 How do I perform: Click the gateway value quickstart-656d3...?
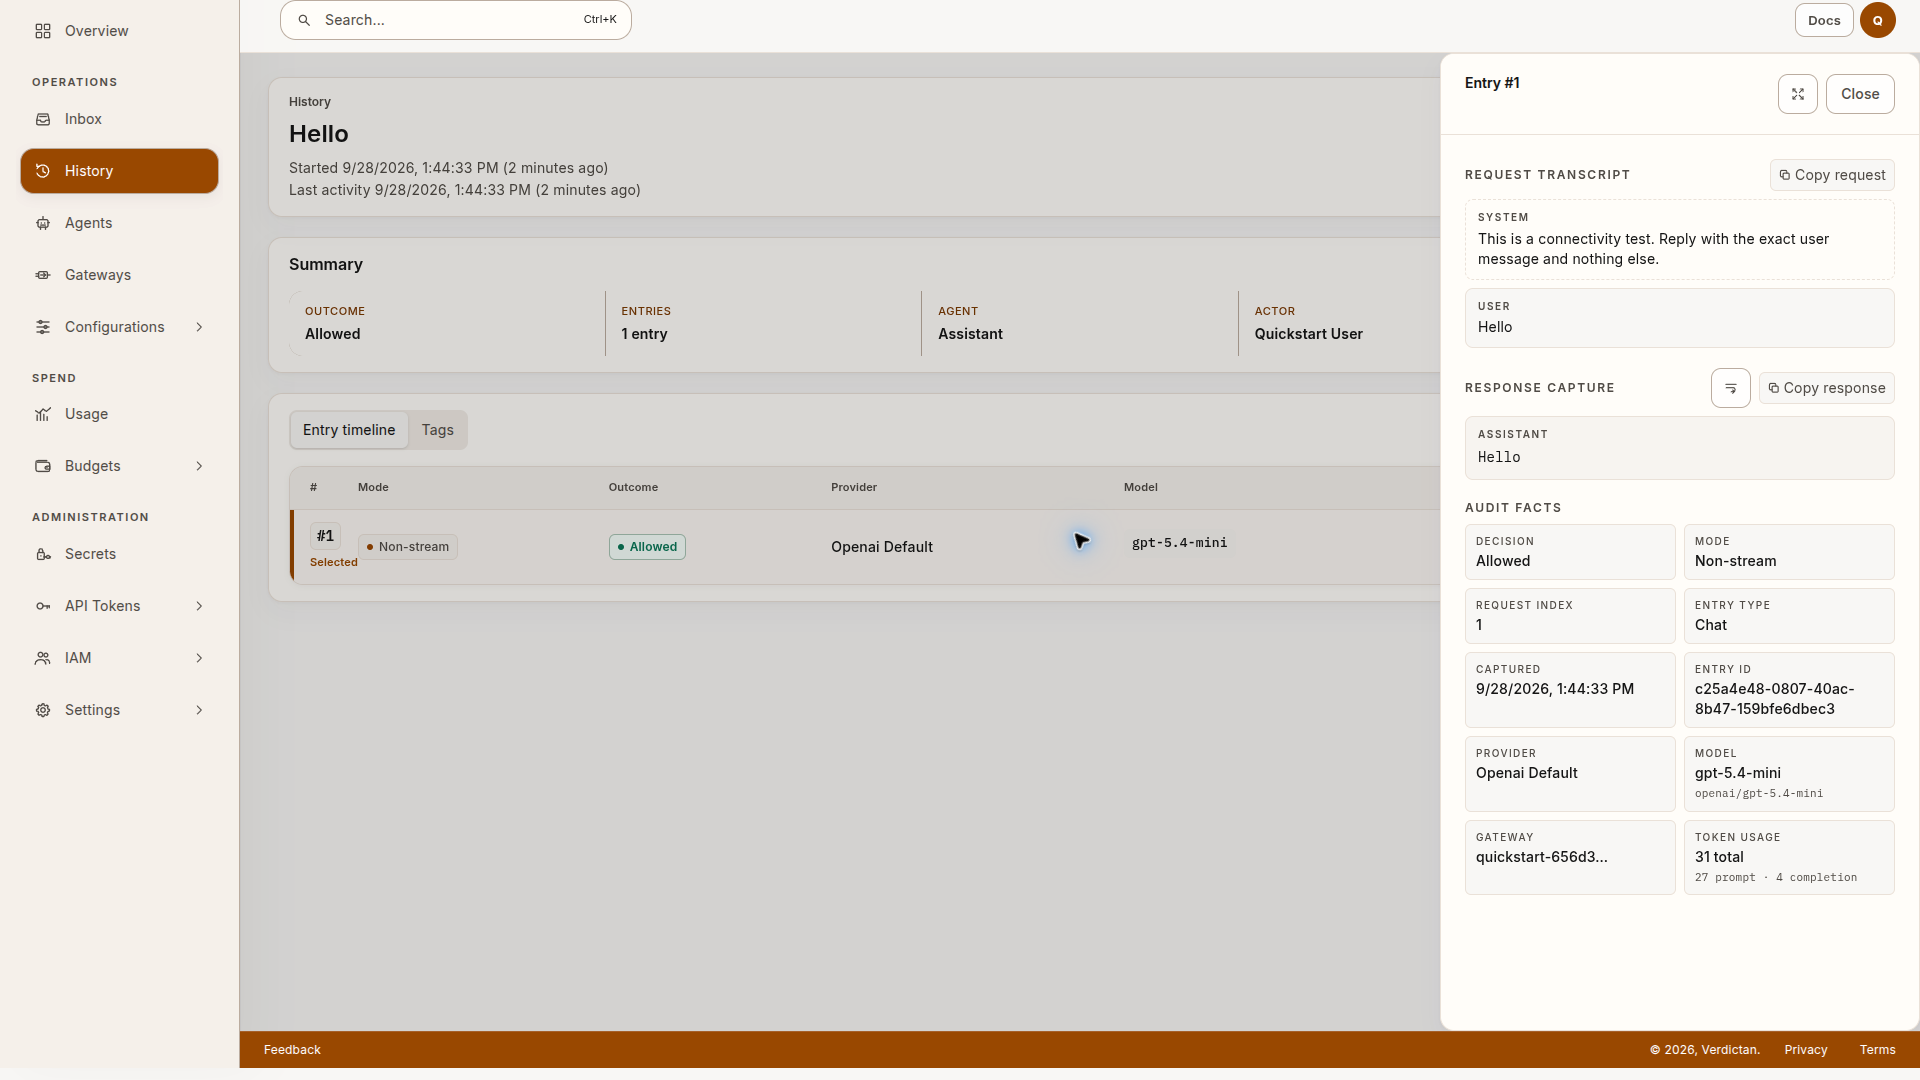1541,857
